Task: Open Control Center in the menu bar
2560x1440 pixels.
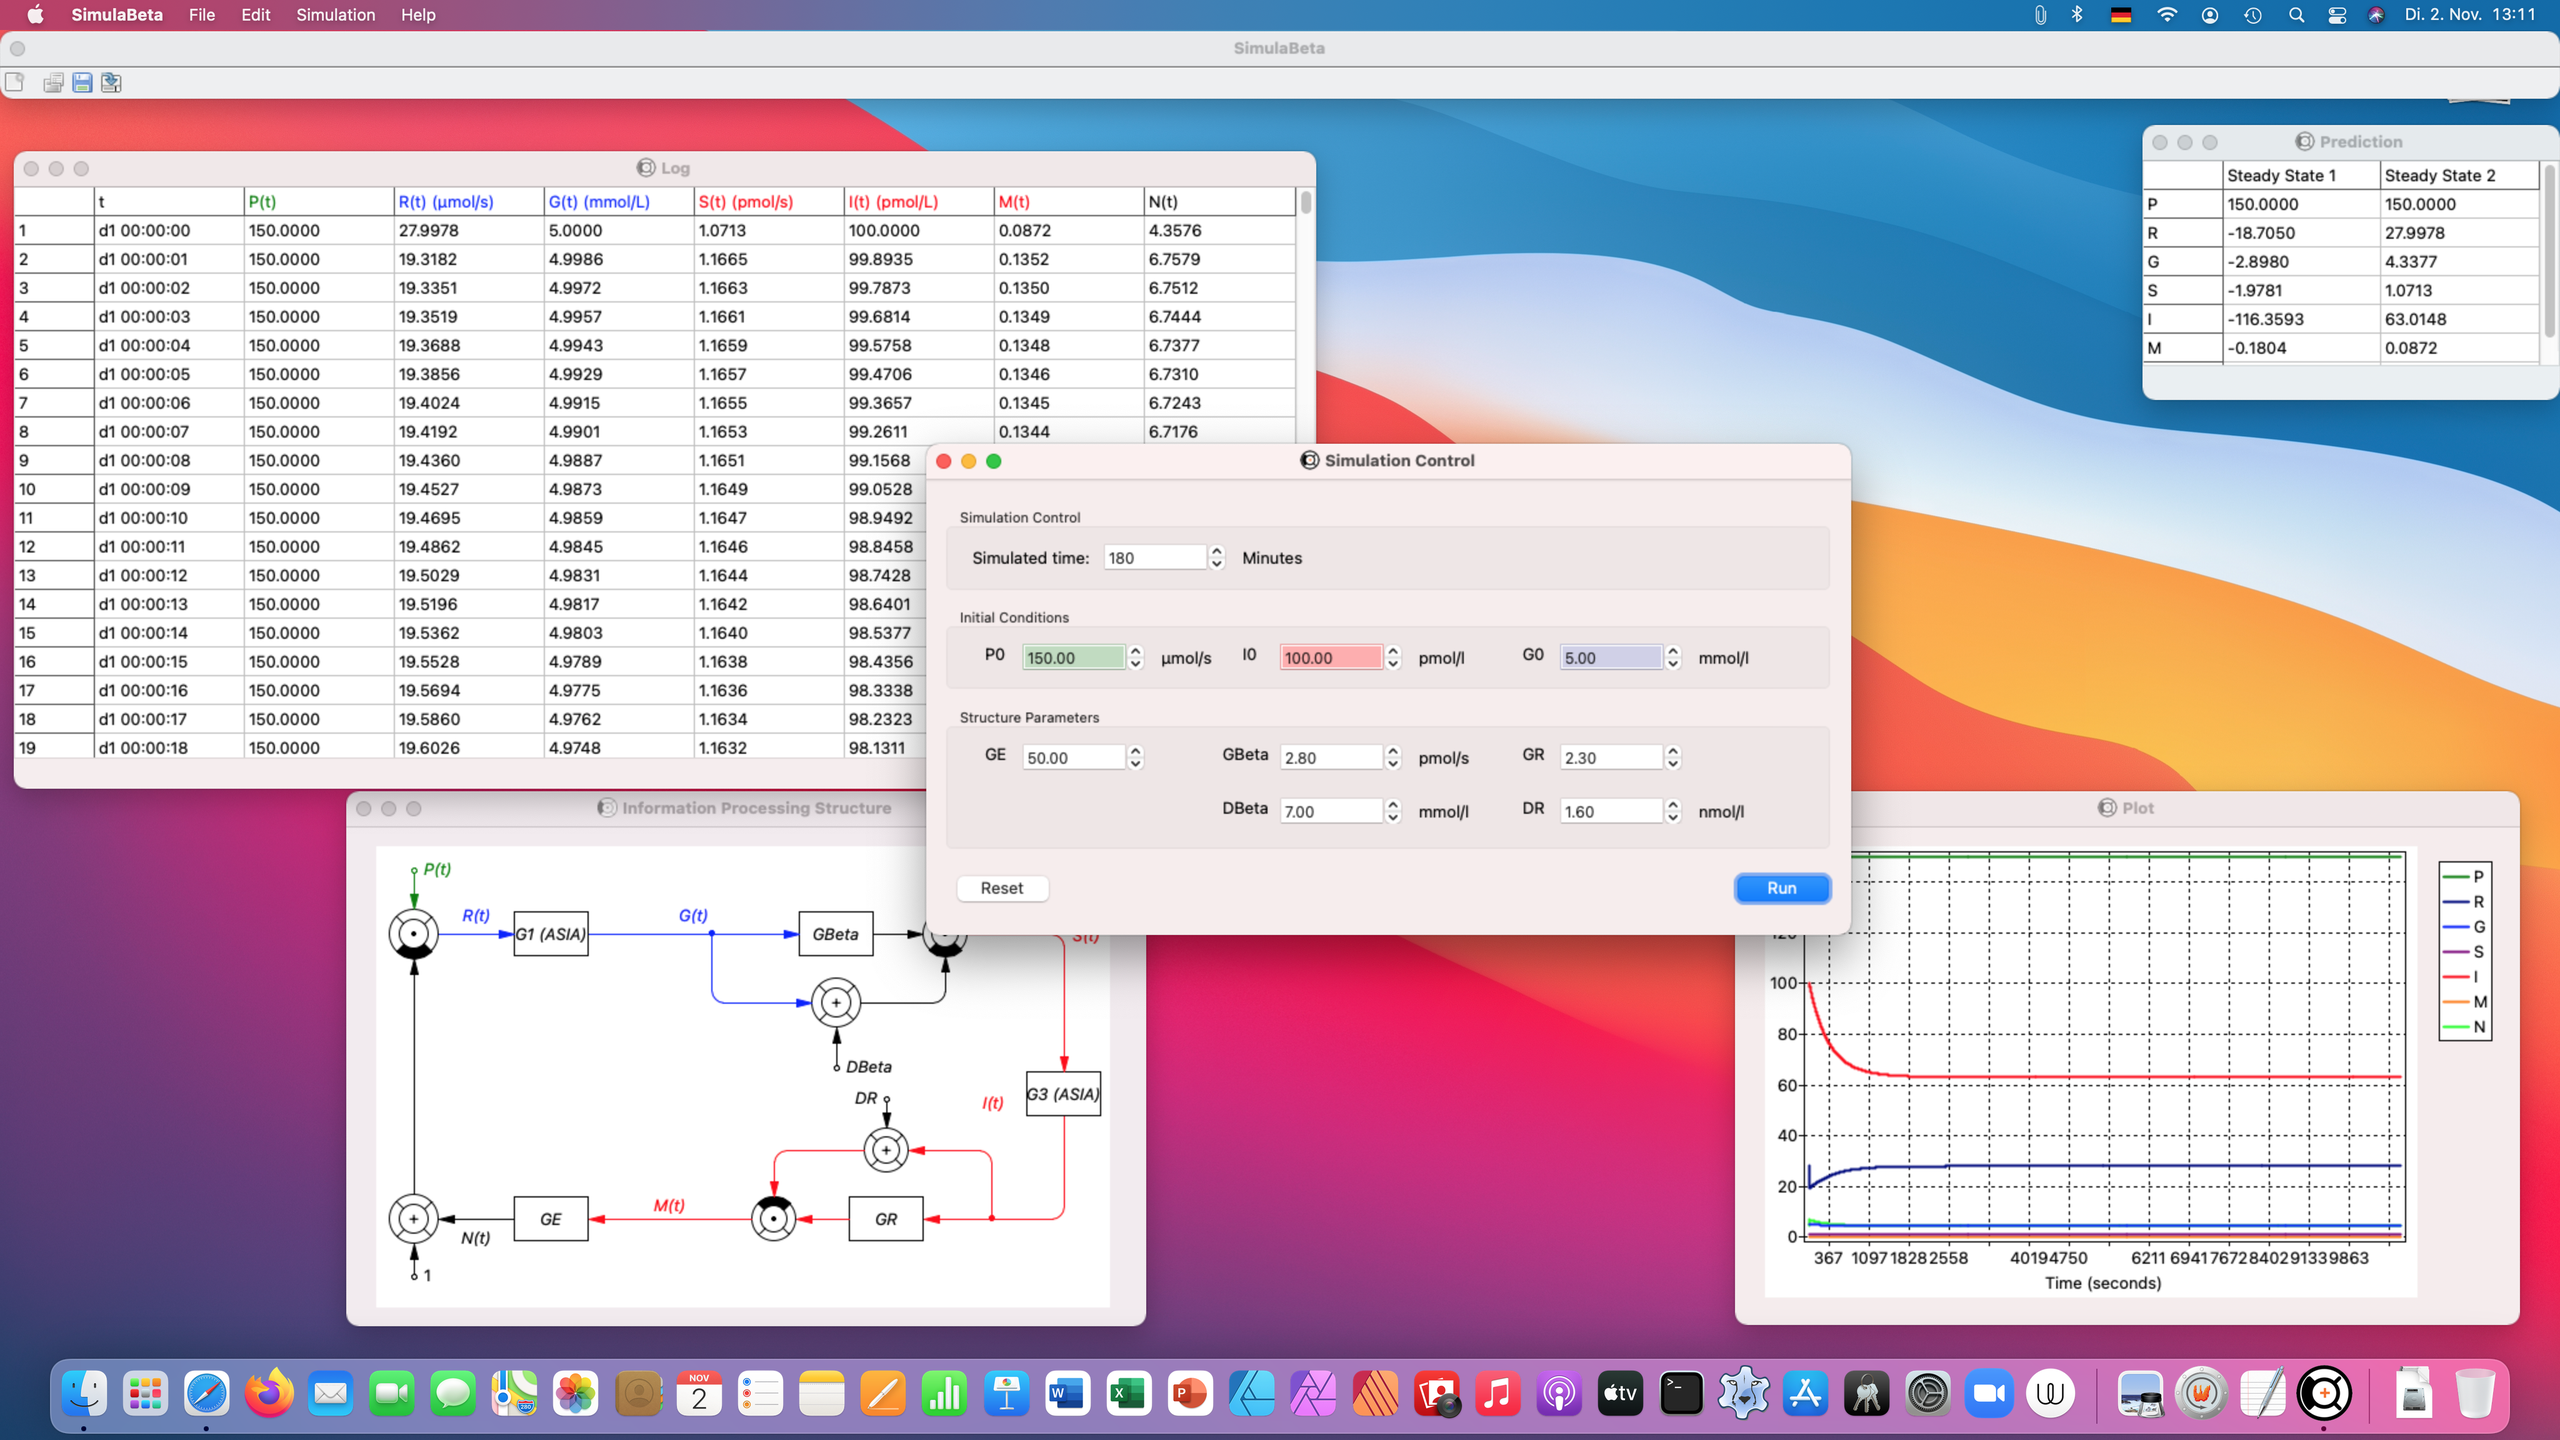Action: (2337, 15)
